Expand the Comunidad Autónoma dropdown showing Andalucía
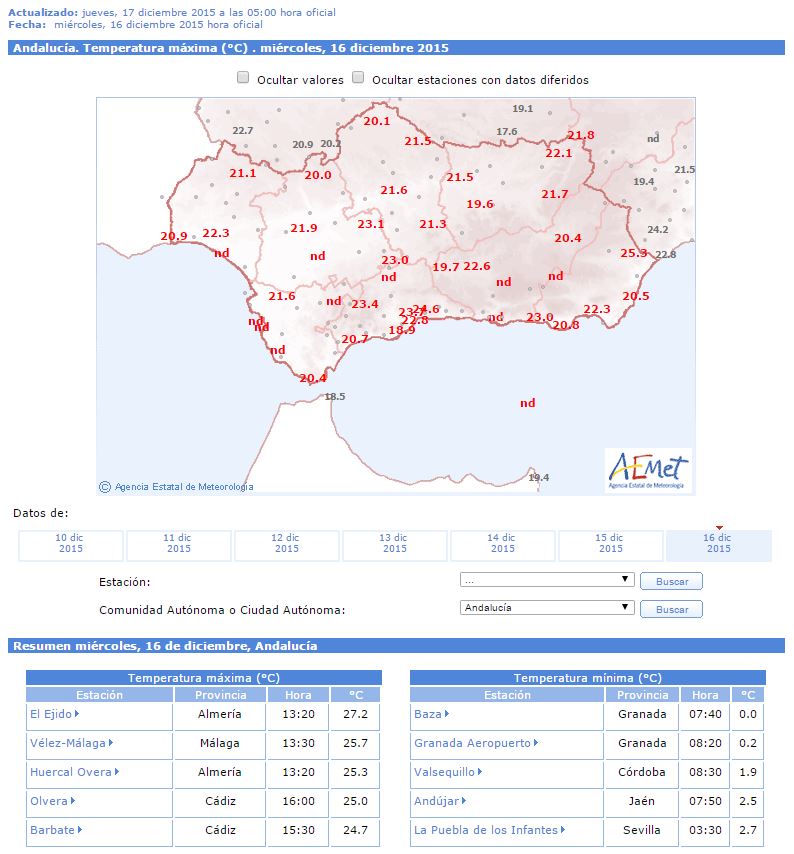 click(x=547, y=608)
